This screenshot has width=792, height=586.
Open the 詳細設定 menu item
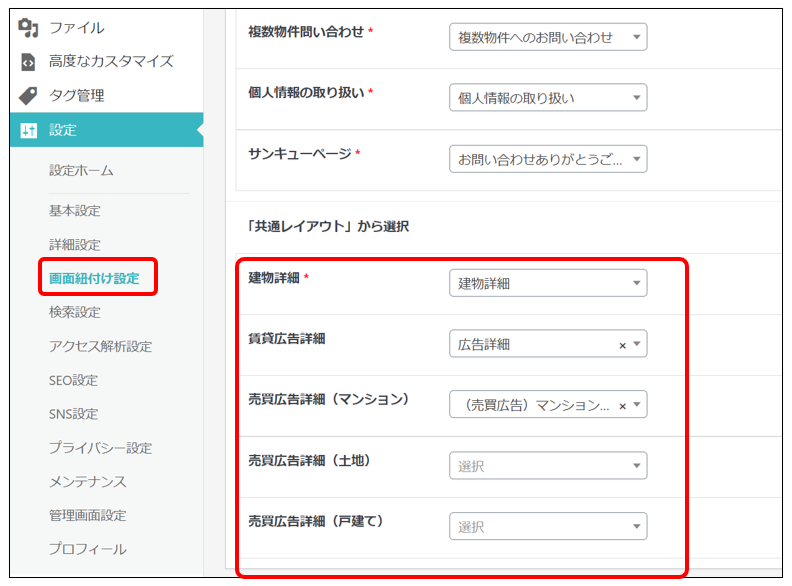click(x=75, y=245)
